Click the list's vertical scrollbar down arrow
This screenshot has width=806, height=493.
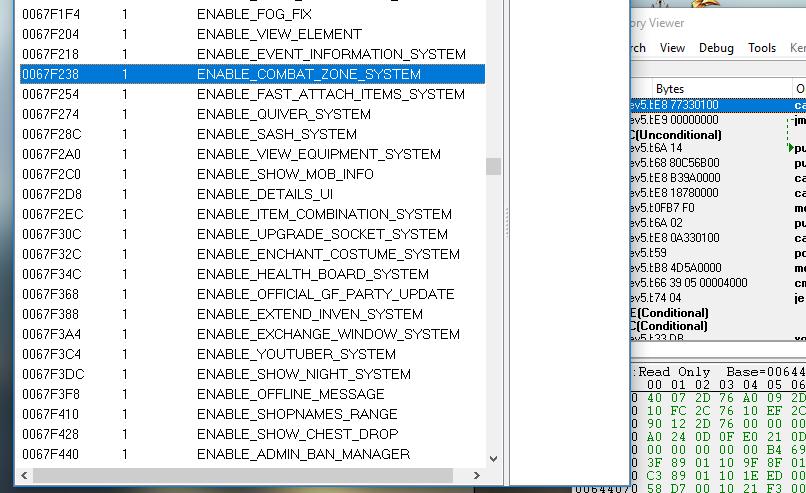click(493, 459)
